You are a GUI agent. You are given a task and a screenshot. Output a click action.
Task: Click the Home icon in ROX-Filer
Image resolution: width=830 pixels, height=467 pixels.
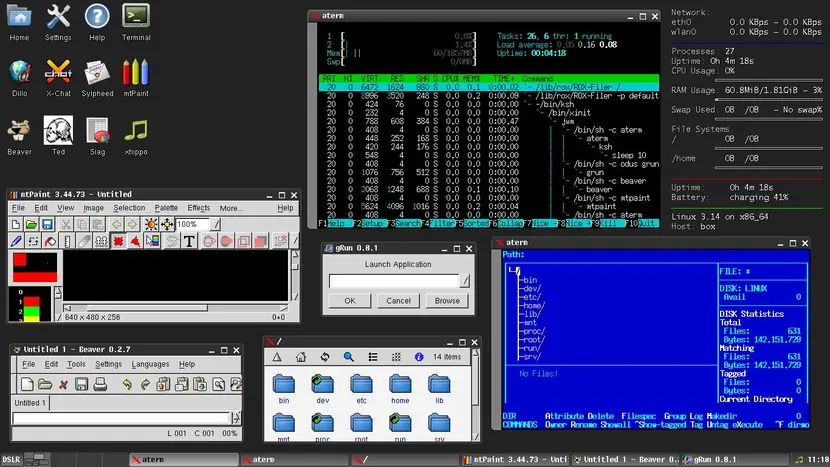(301, 357)
